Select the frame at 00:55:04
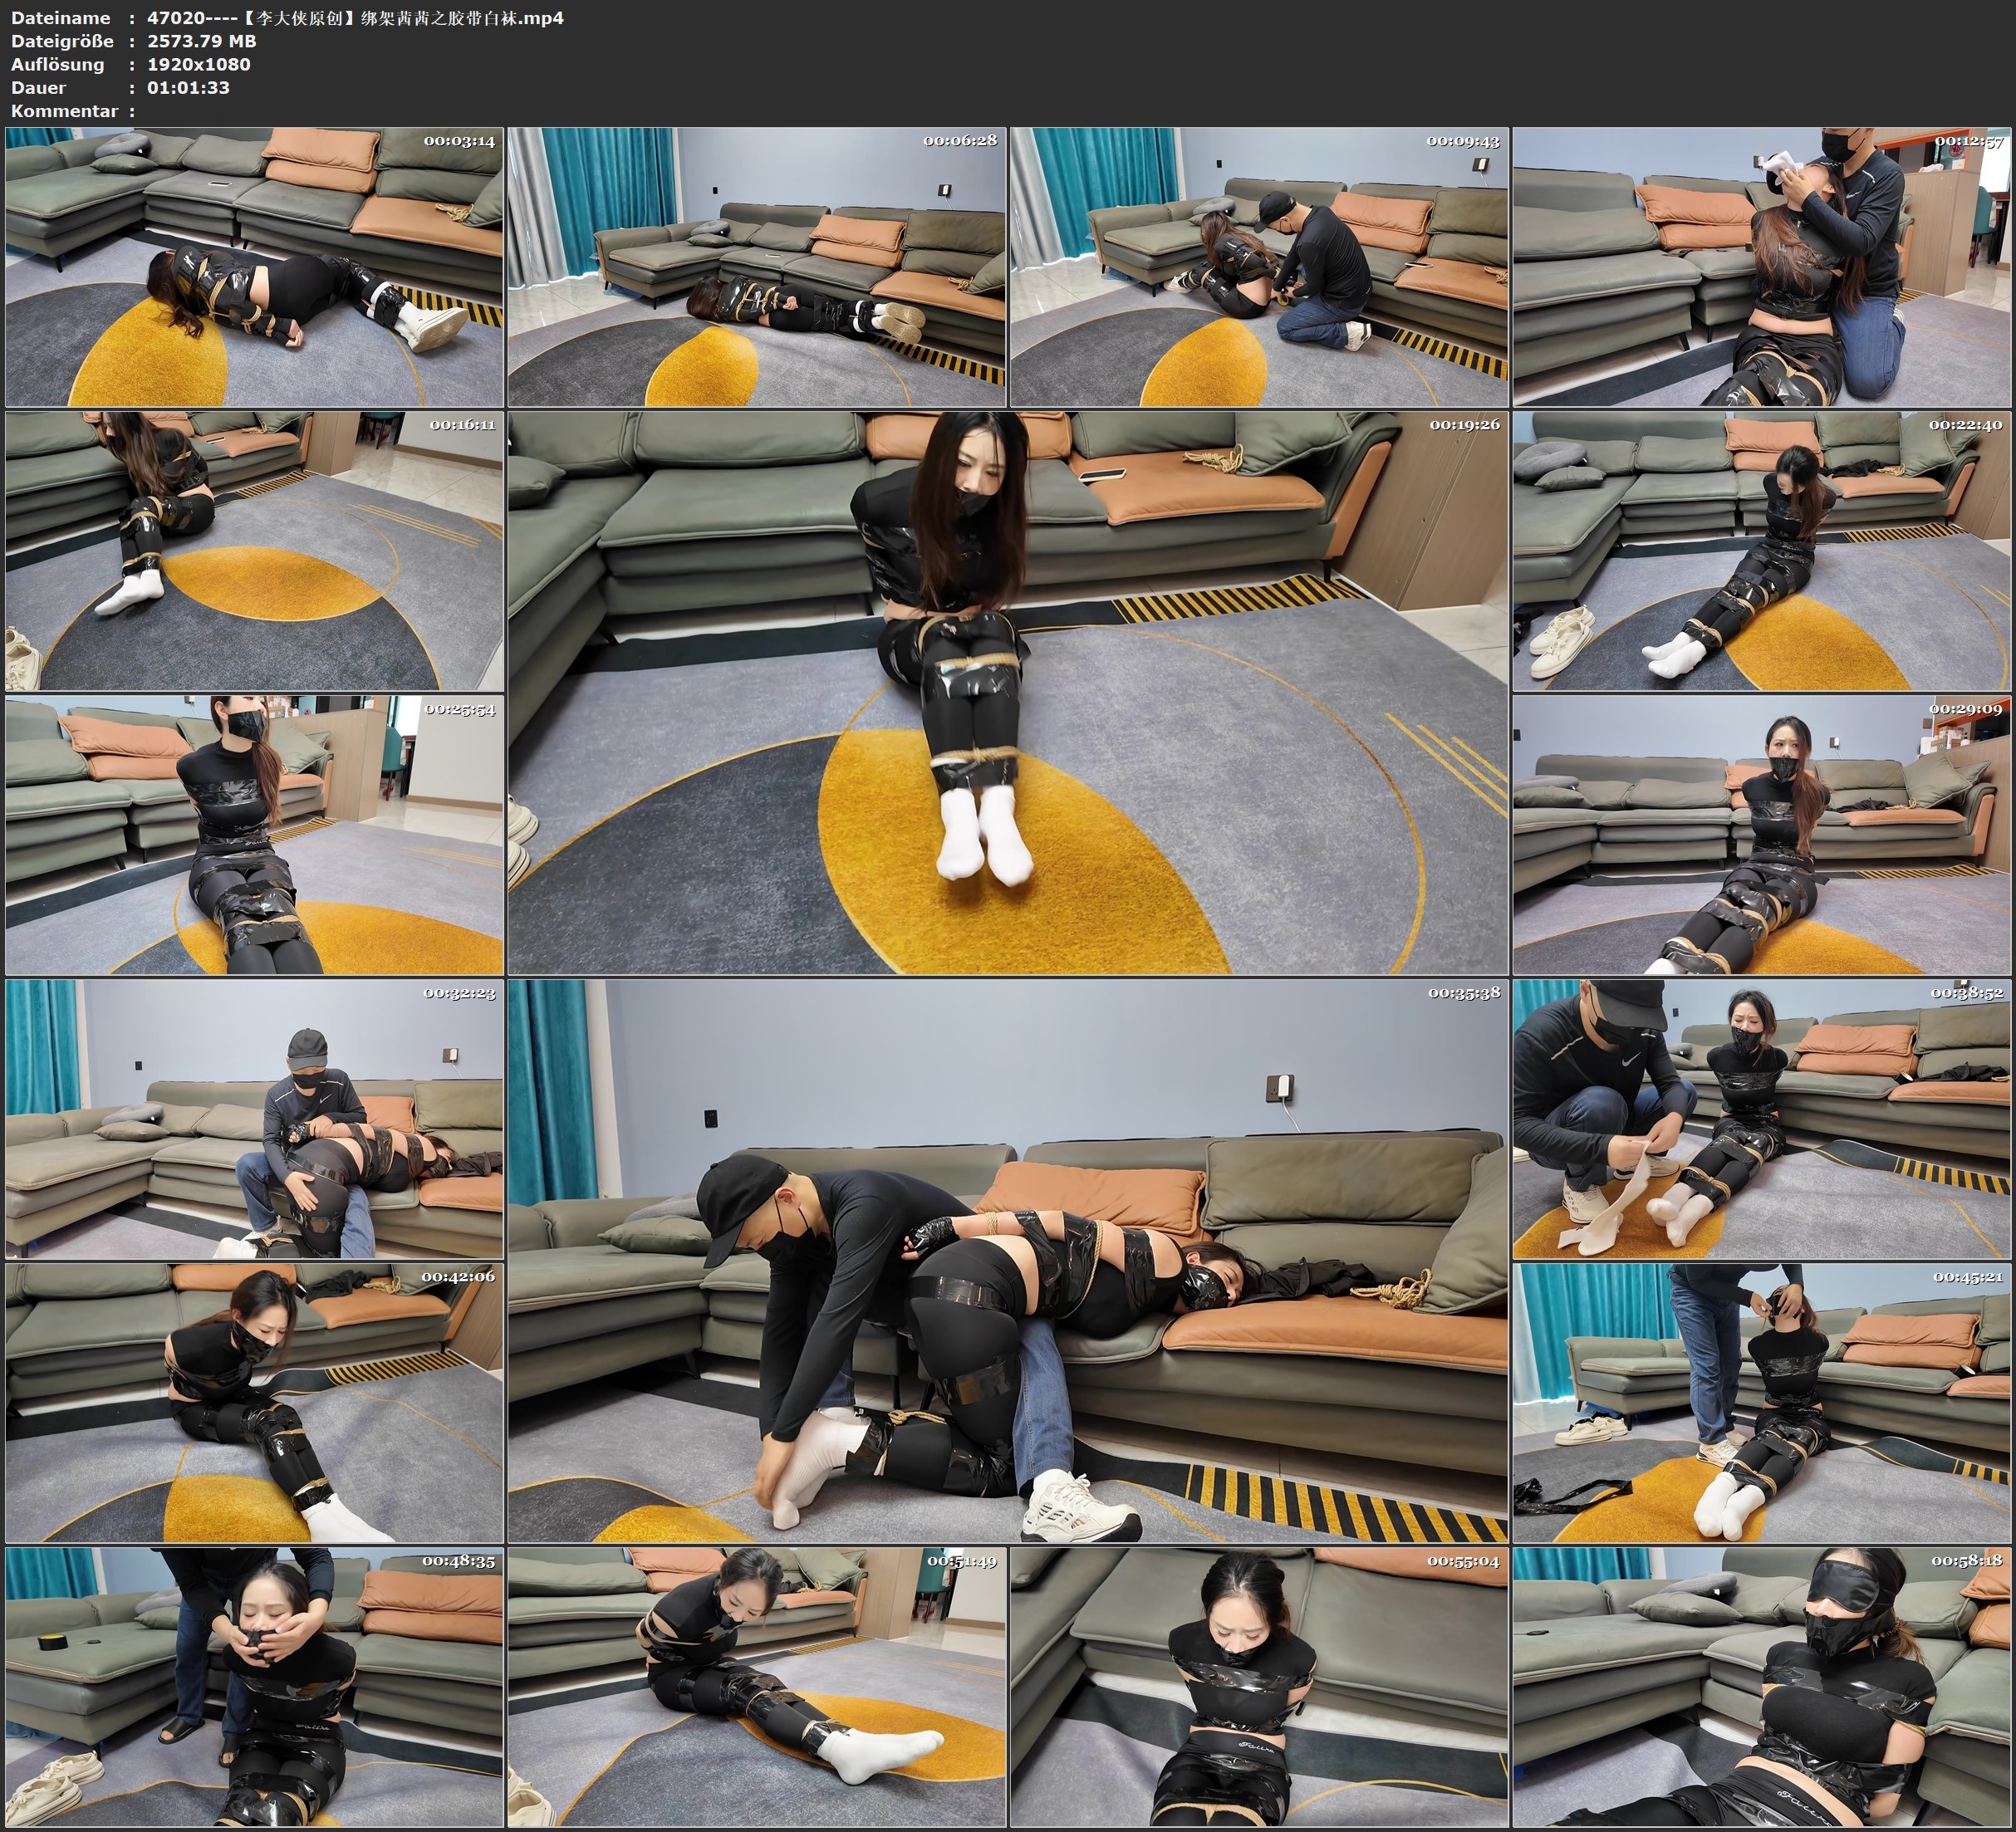Screen dimensions: 2016x1832 [x=1259, y=1687]
